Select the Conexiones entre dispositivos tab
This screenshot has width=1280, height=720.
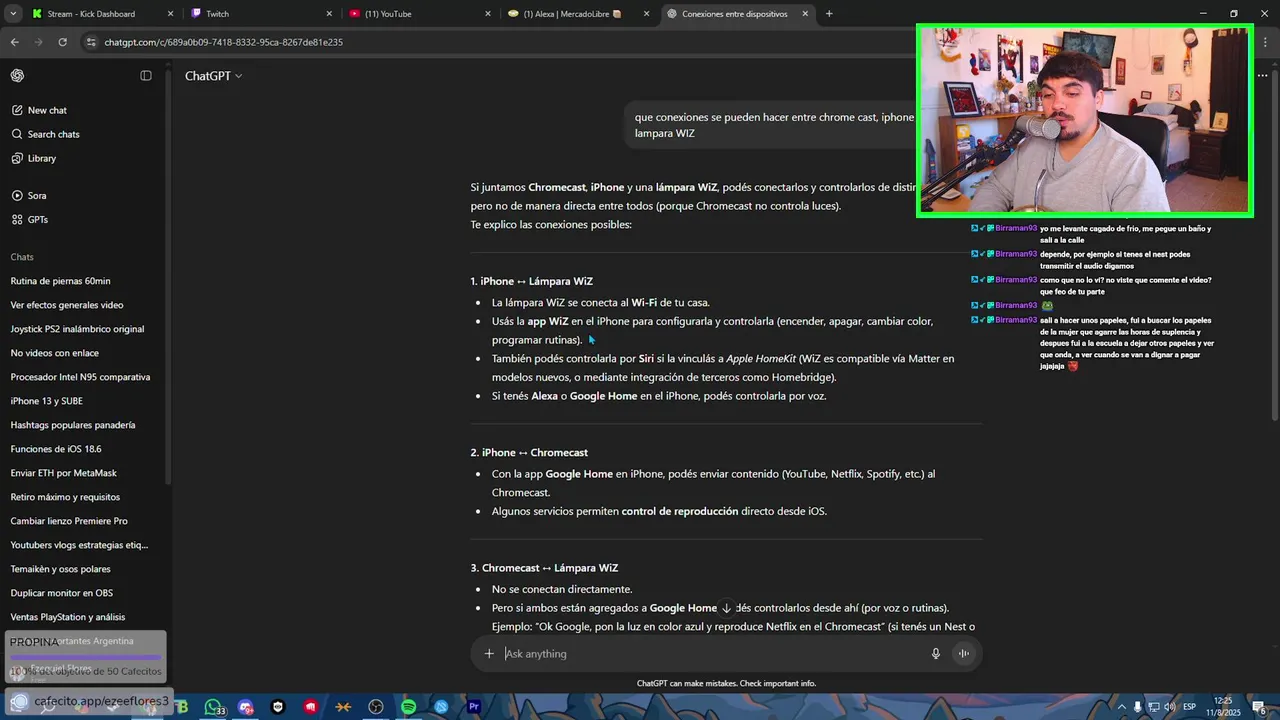(737, 14)
